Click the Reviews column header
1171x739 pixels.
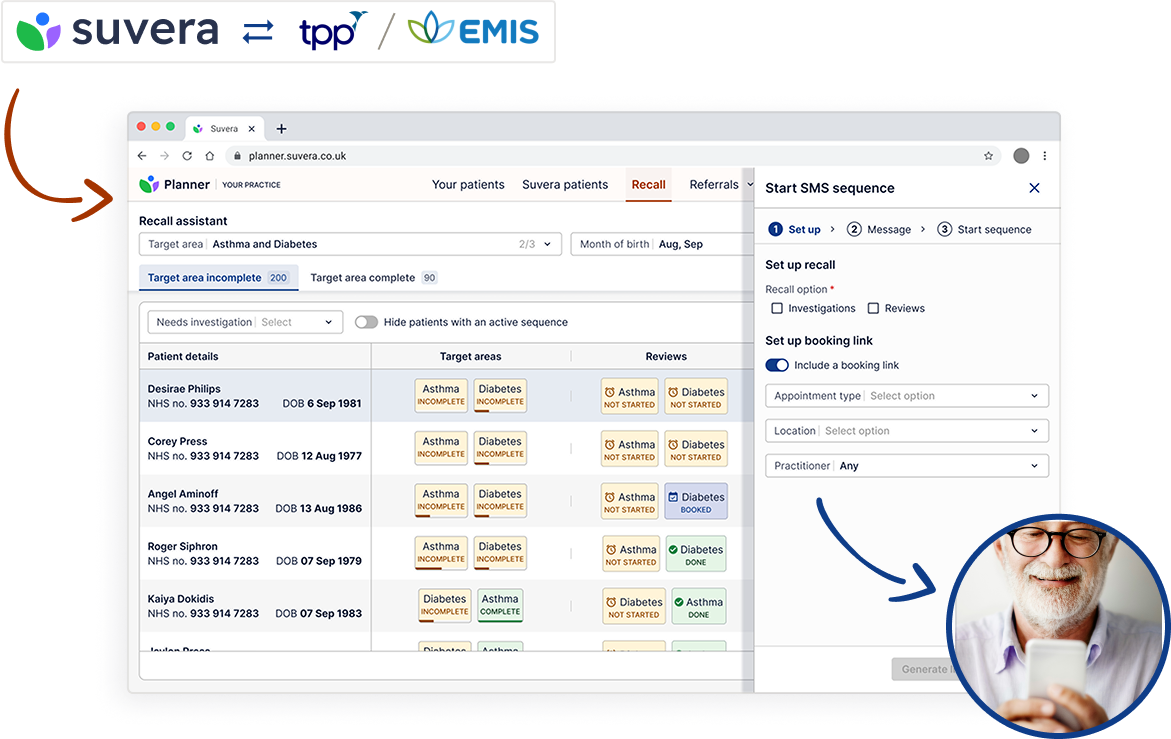pyautogui.click(x=666, y=356)
